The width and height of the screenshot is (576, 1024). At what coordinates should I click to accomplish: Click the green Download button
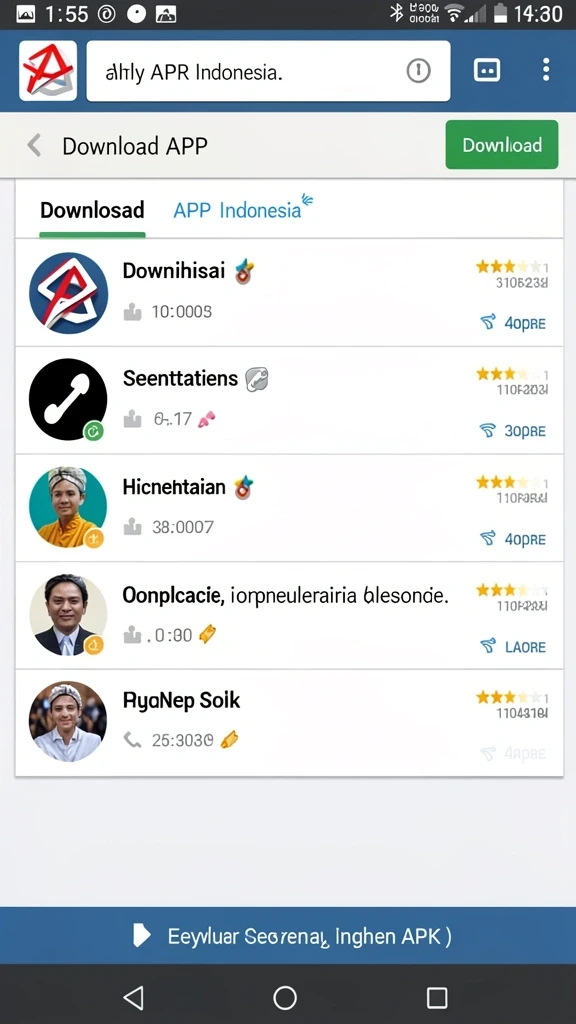pyautogui.click(x=502, y=144)
